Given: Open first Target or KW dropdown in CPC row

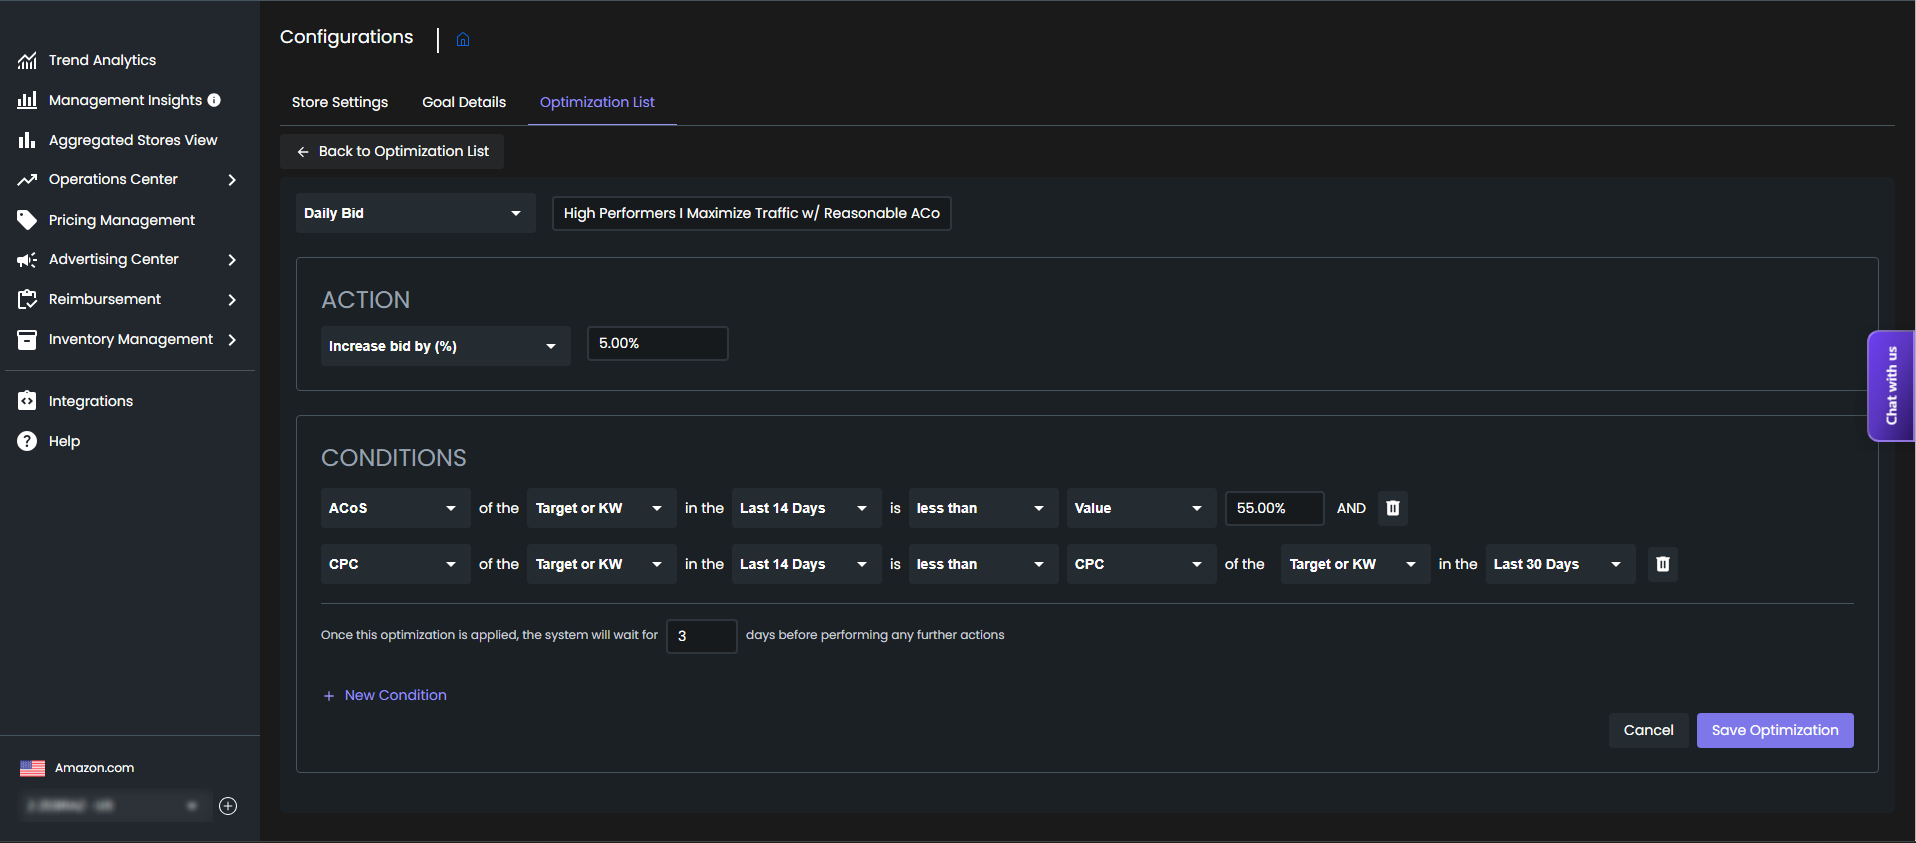Looking at the screenshot, I should tap(602, 564).
